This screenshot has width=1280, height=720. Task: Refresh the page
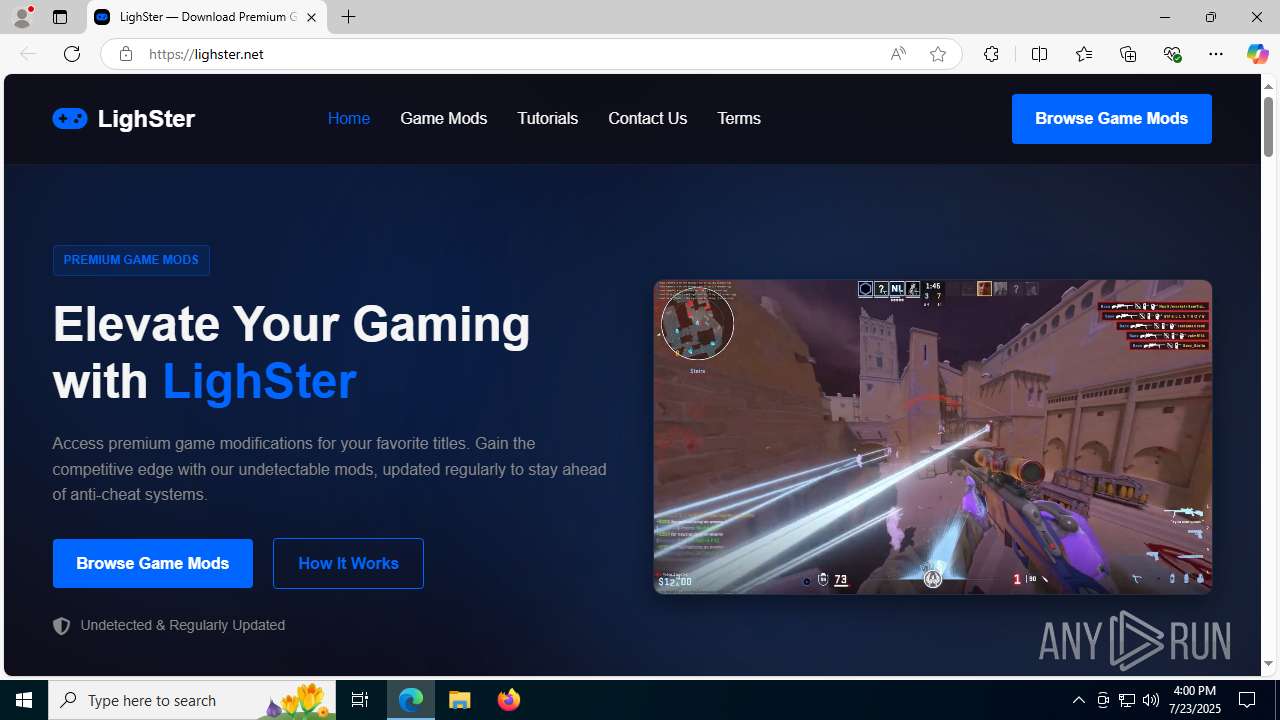(x=72, y=54)
